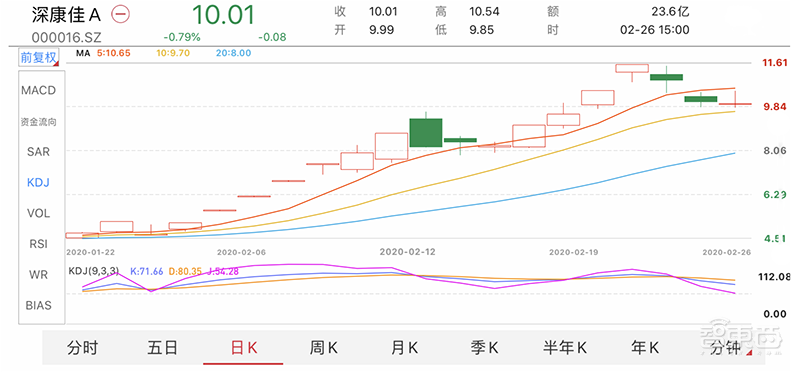800x372 pixels.
Task: Switch to the 月K tab
Action: click(404, 348)
